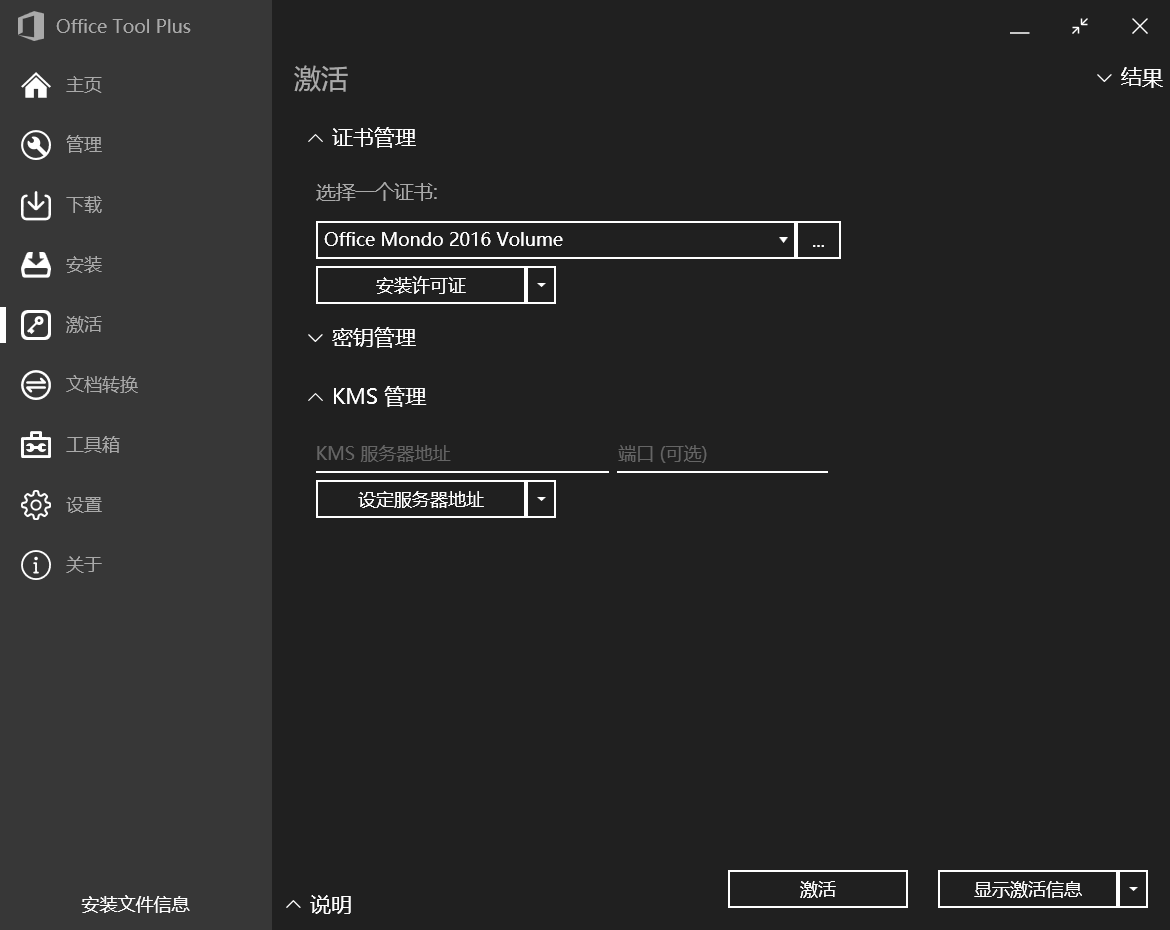
Task: Click the 下载 download icon
Action: tap(36, 205)
